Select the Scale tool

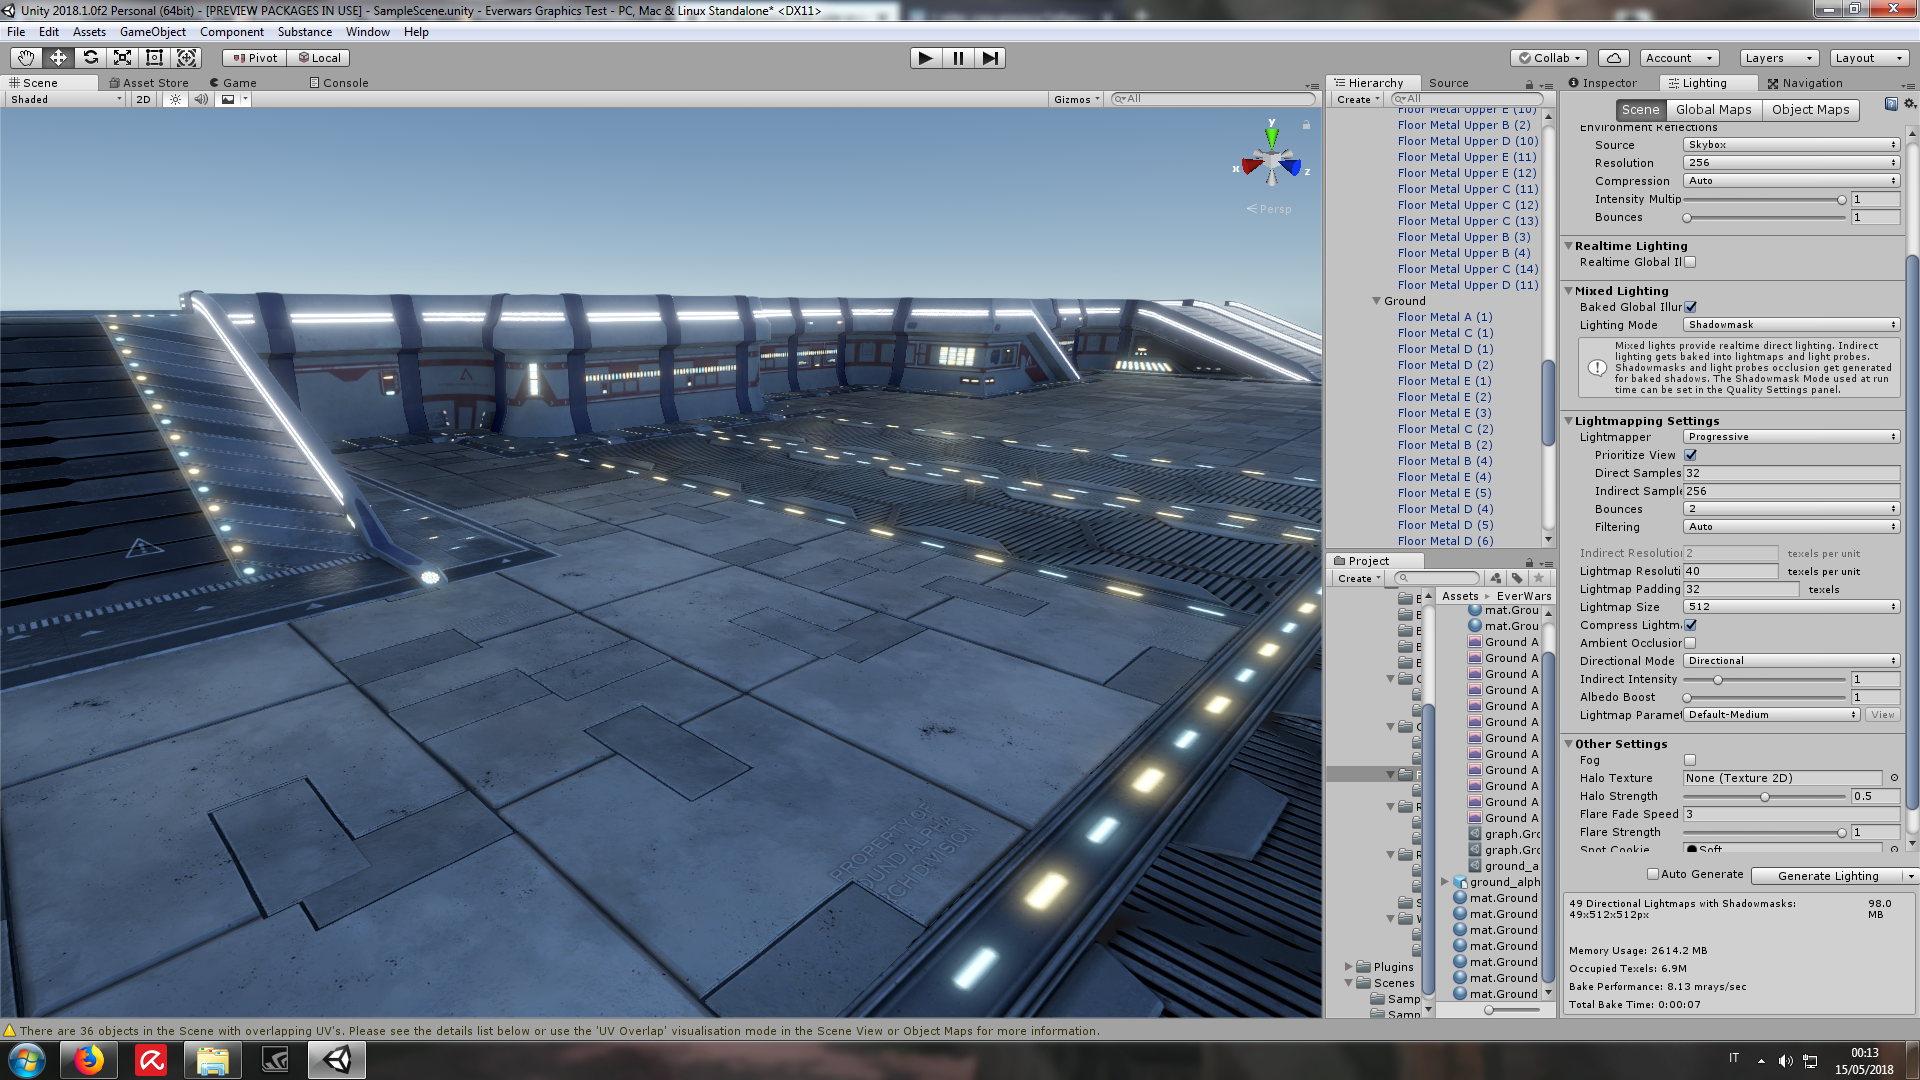click(x=122, y=58)
